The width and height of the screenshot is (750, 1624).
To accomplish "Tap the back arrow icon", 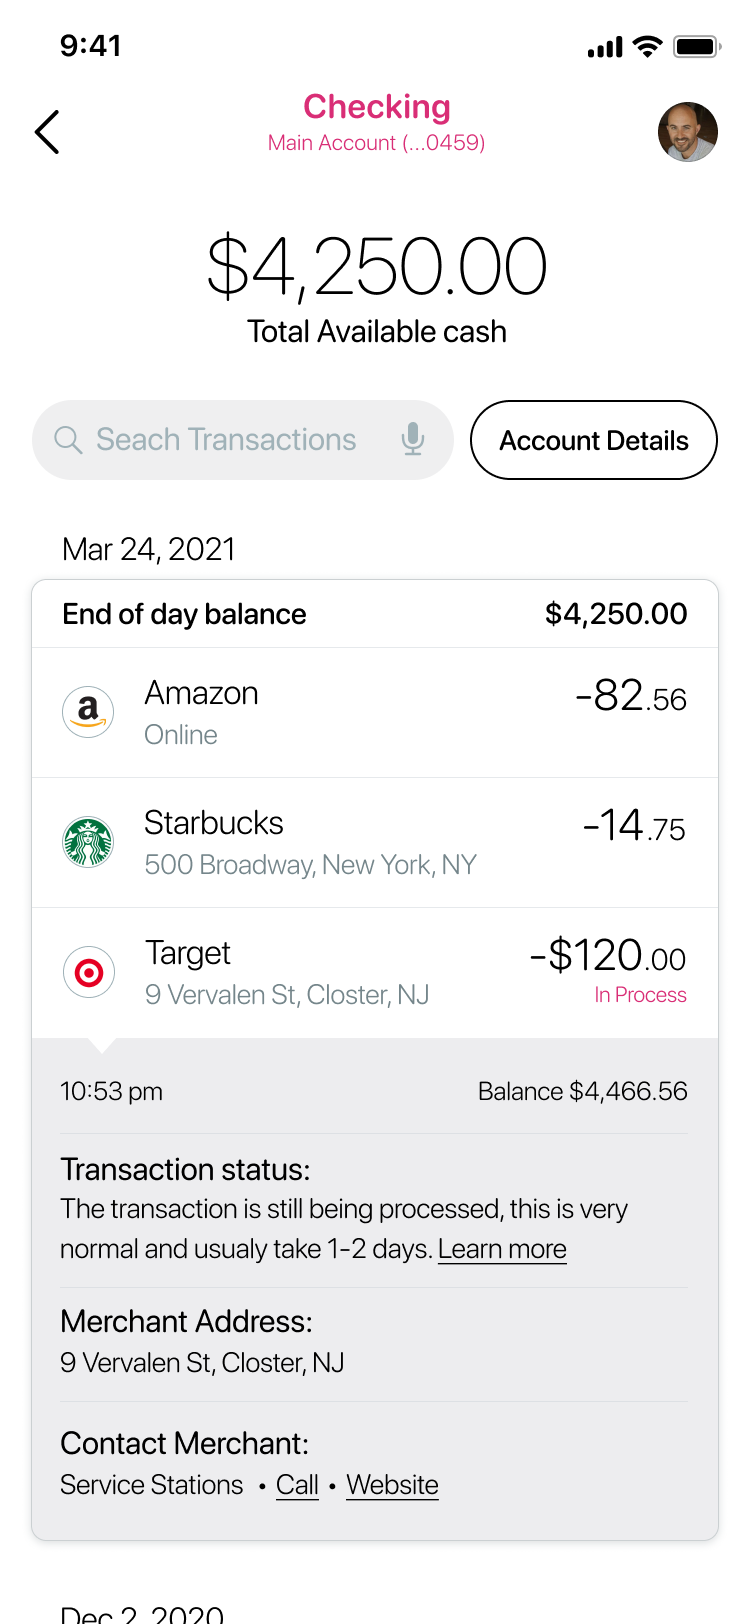I will pos(47,132).
